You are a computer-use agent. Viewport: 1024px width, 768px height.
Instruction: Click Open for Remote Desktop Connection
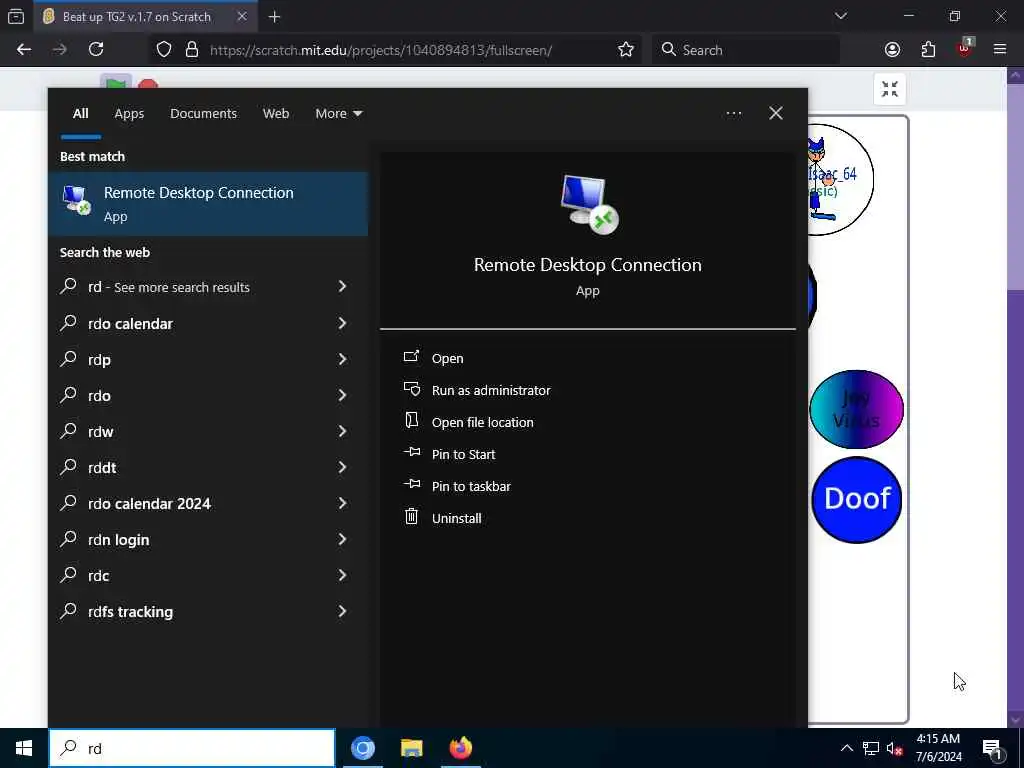[x=447, y=359]
